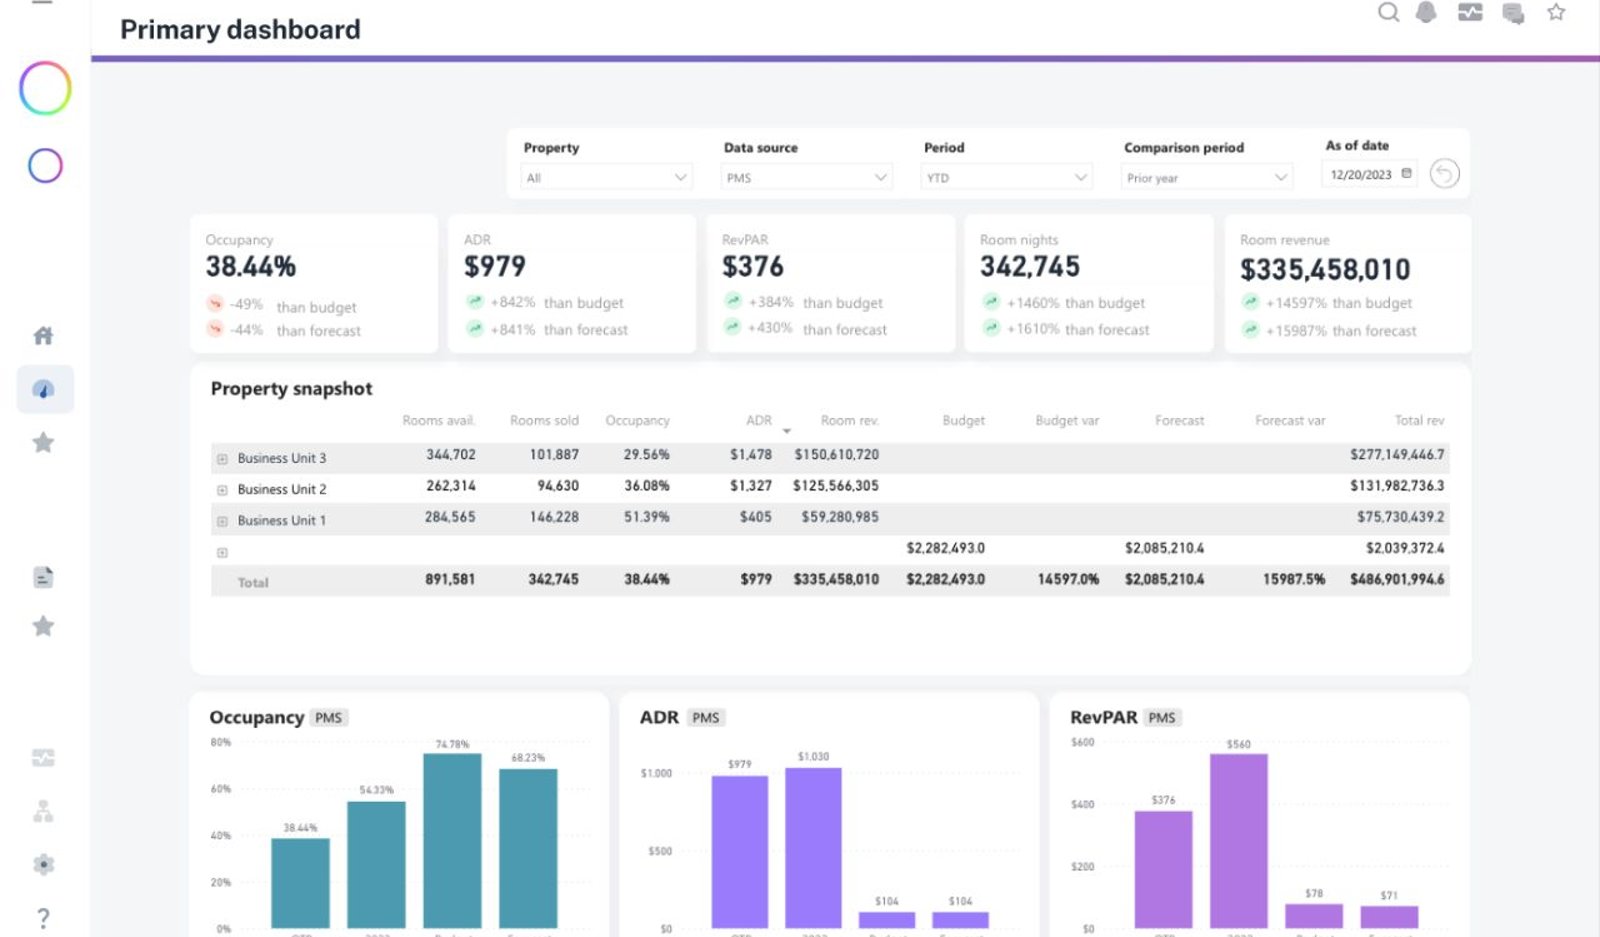Image resolution: width=1600 pixels, height=937 pixels.
Task: Open the organization hierarchy sidebar icon
Action: (x=43, y=811)
